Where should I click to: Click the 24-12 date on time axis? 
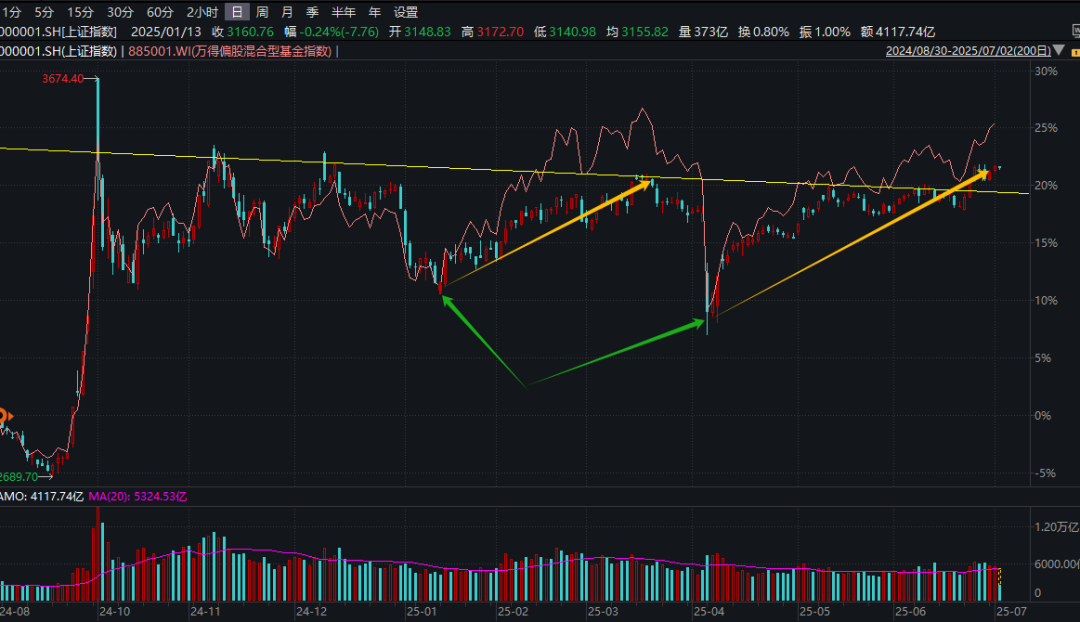tap(311, 612)
